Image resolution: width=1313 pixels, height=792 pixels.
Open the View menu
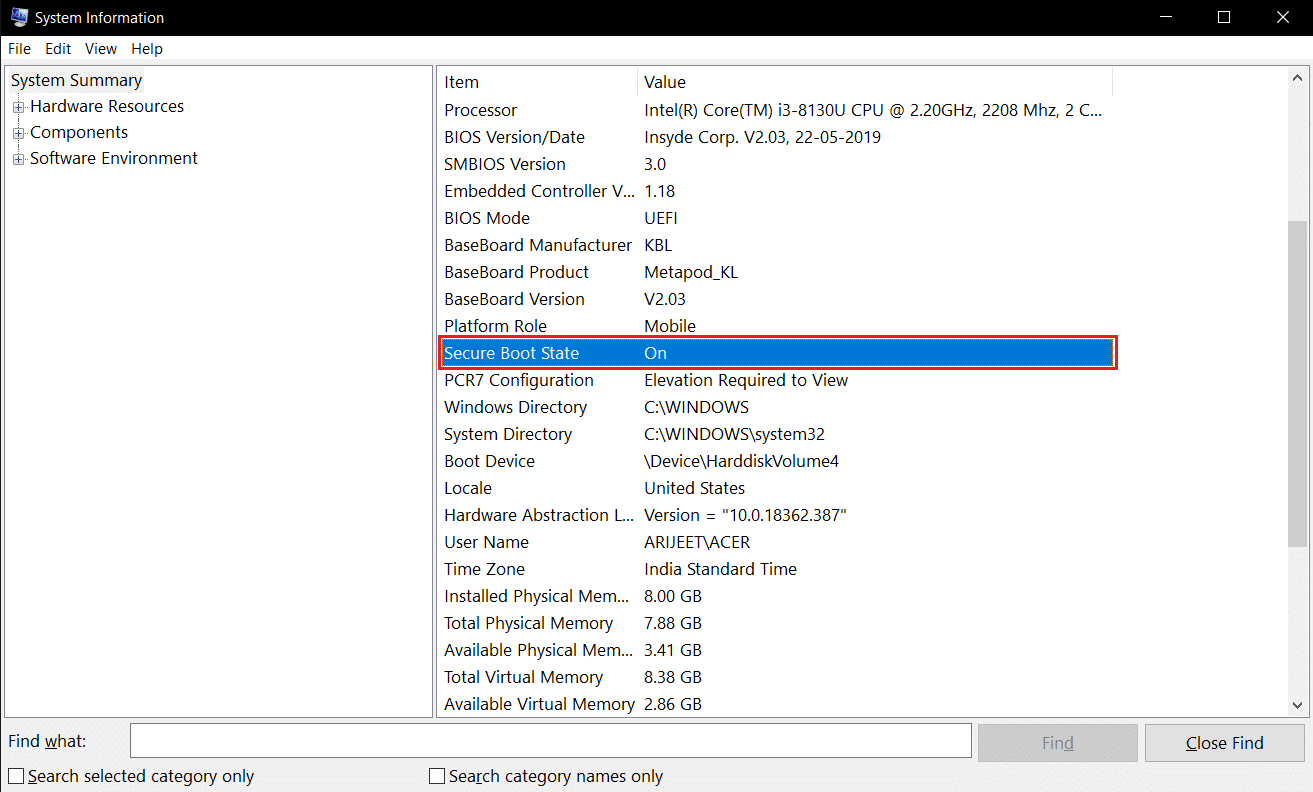[101, 48]
